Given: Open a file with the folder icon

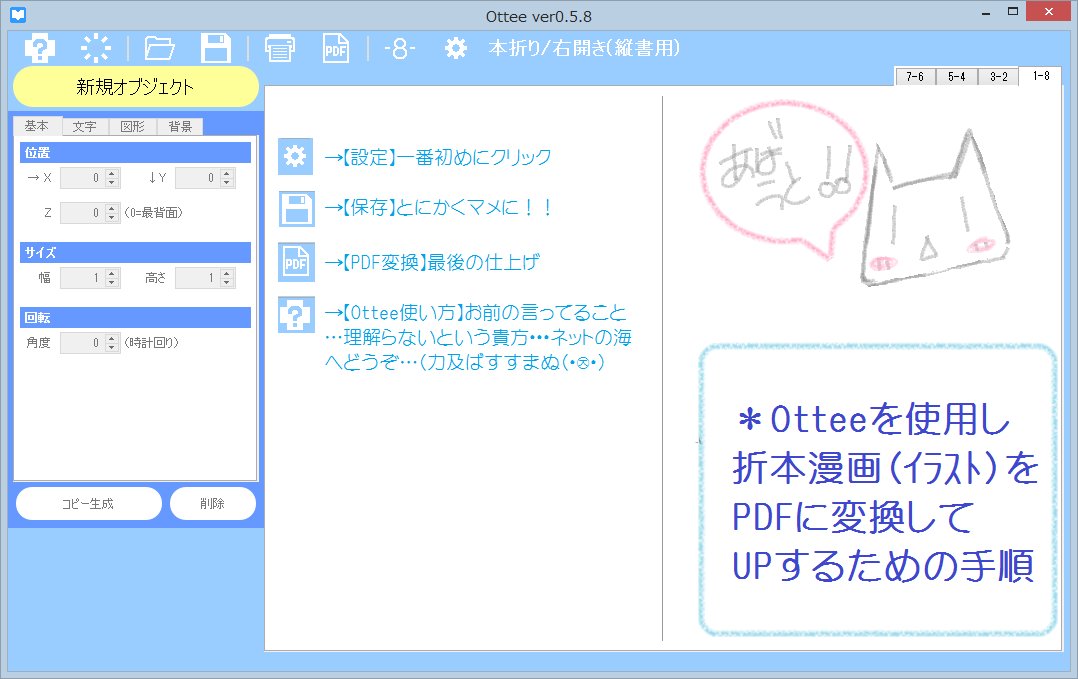Looking at the screenshot, I should 160,49.
